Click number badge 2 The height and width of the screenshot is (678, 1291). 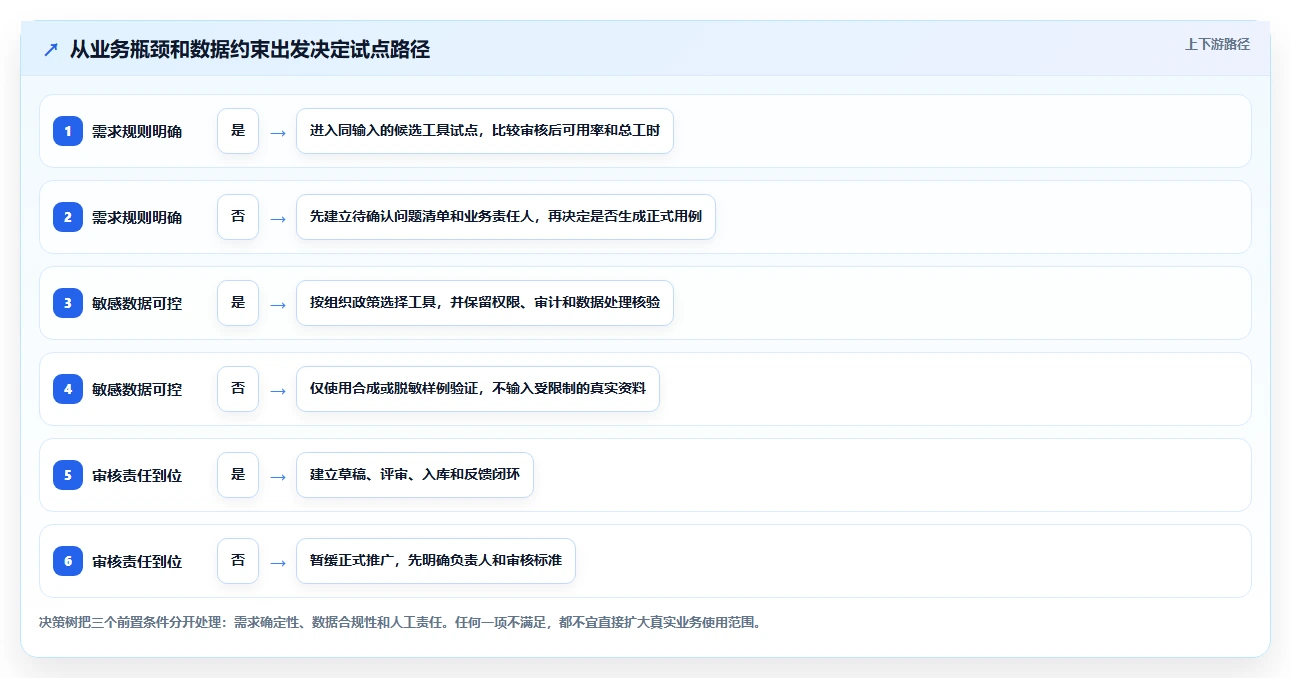(x=68, y=217)
